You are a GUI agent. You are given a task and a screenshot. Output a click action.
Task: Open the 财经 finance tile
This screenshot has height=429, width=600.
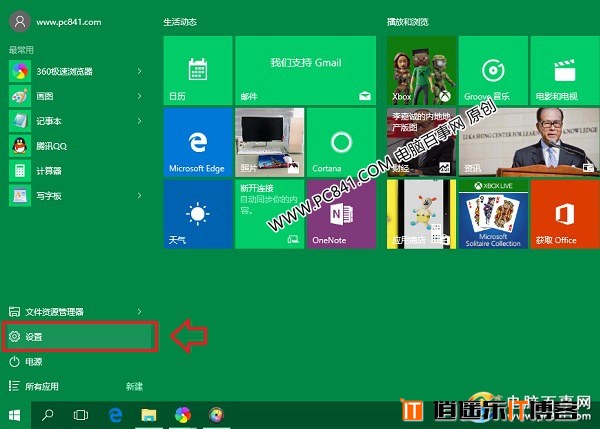[x=421, y=142]
